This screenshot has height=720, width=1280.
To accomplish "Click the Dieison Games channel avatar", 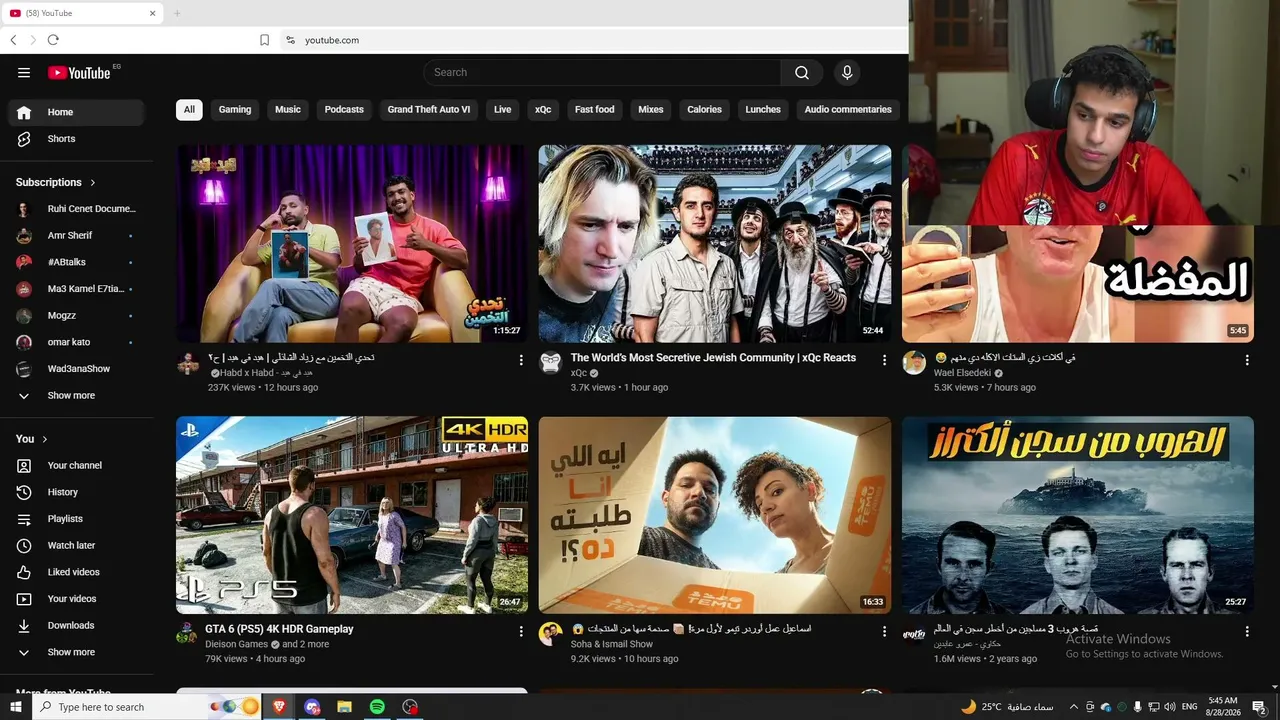I will coord(187,633).
